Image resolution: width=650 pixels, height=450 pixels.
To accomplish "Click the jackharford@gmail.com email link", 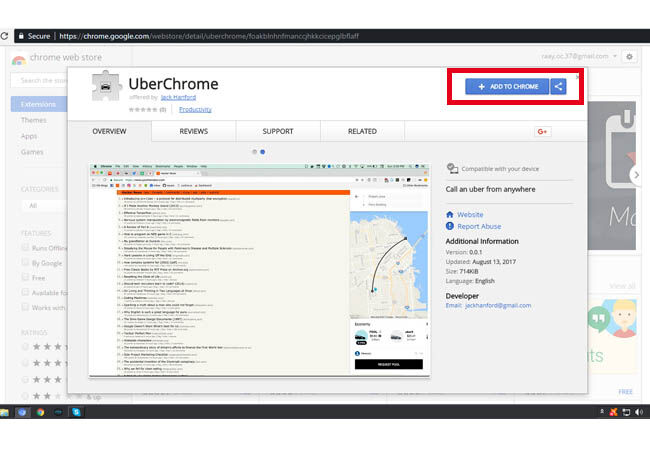I will pyautogui.click(x=498, y=305).
